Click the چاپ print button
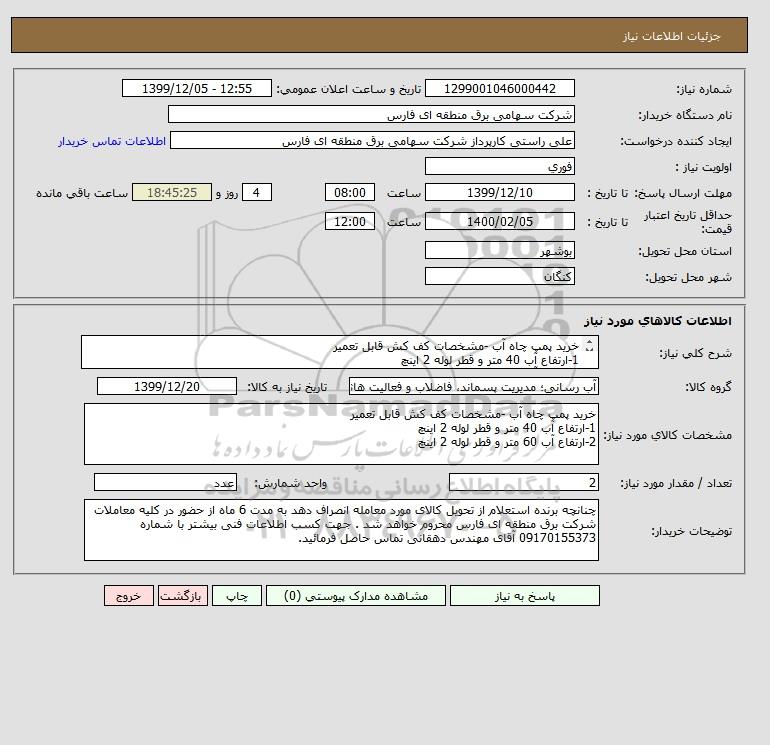 (x=237, y=596)
